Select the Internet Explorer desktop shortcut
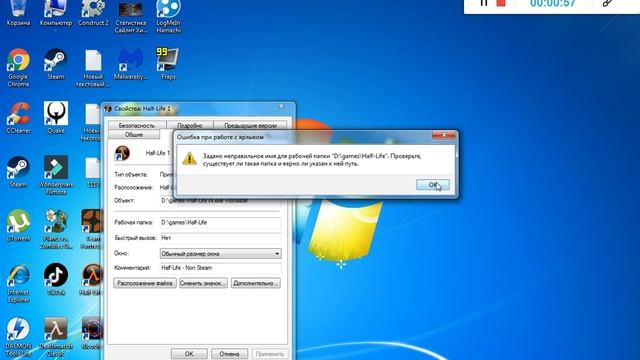 pos(18,283)
